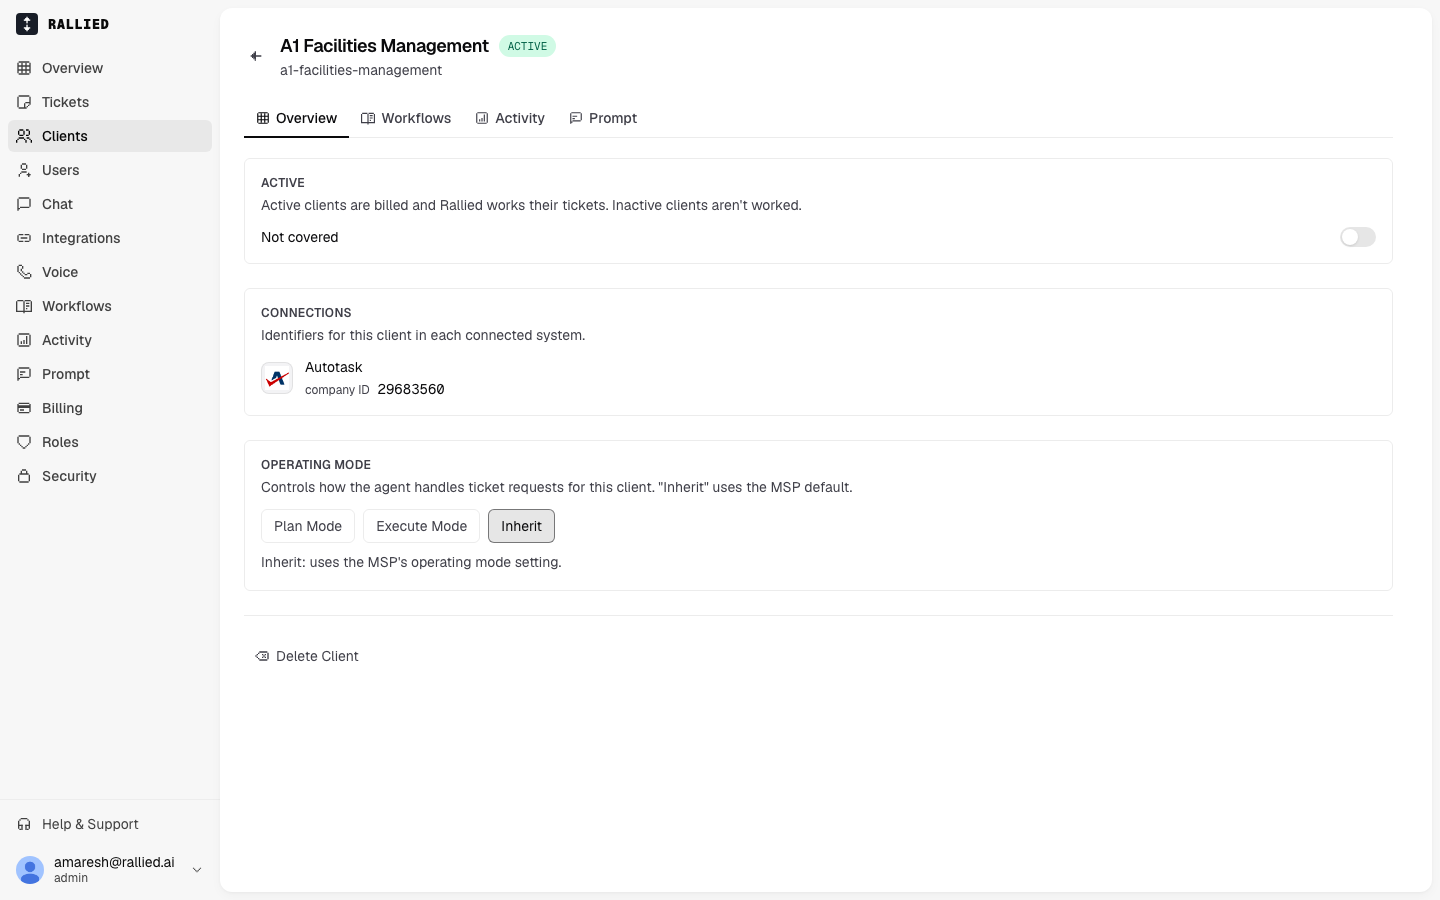
Task: Click the CONNECTIONS section heading
Action: pyautogui.click(x=306, y=313)
